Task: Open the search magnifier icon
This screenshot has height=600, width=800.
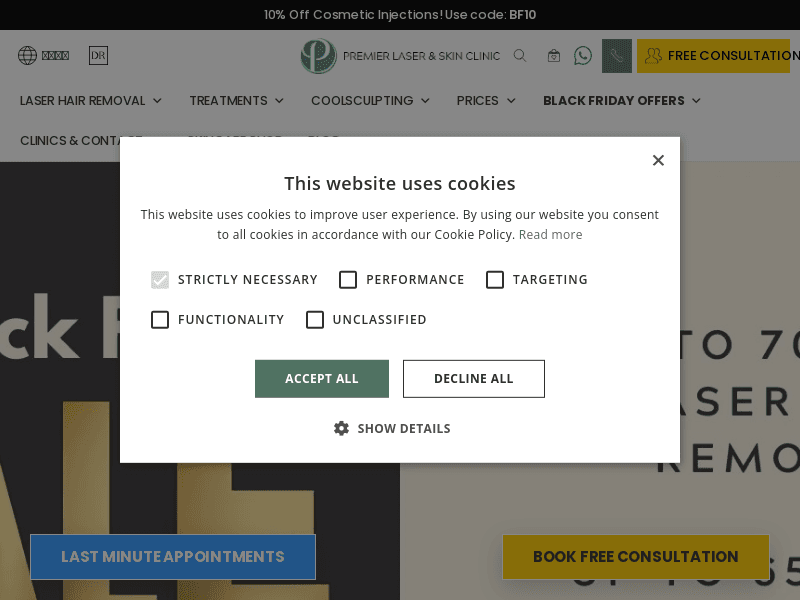Action: click(520, 56)
